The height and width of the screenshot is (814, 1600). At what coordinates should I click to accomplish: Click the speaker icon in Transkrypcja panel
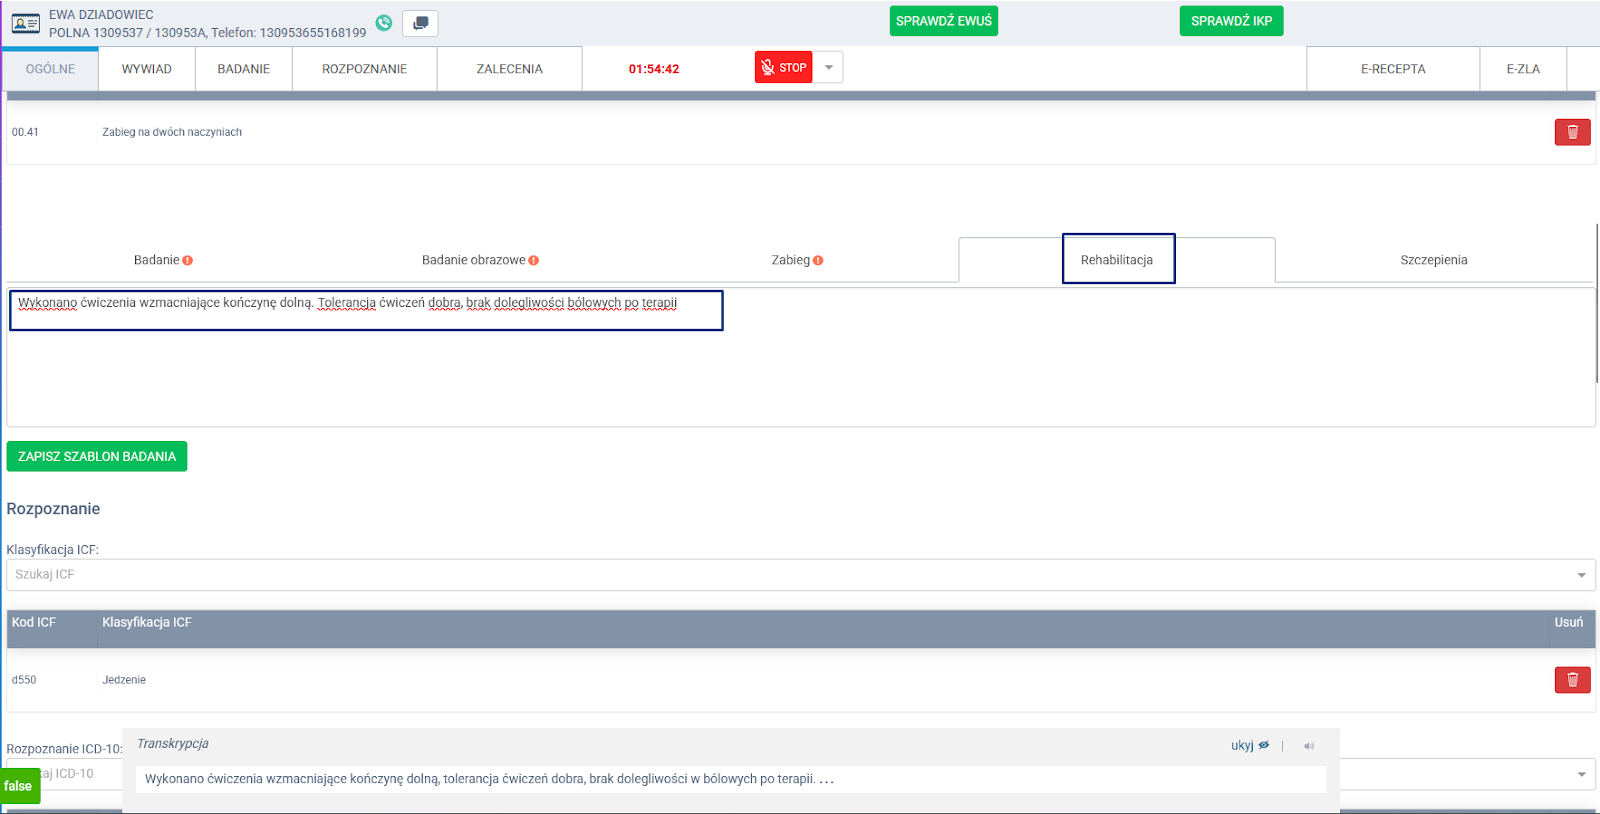click(x=1309, y=746)
